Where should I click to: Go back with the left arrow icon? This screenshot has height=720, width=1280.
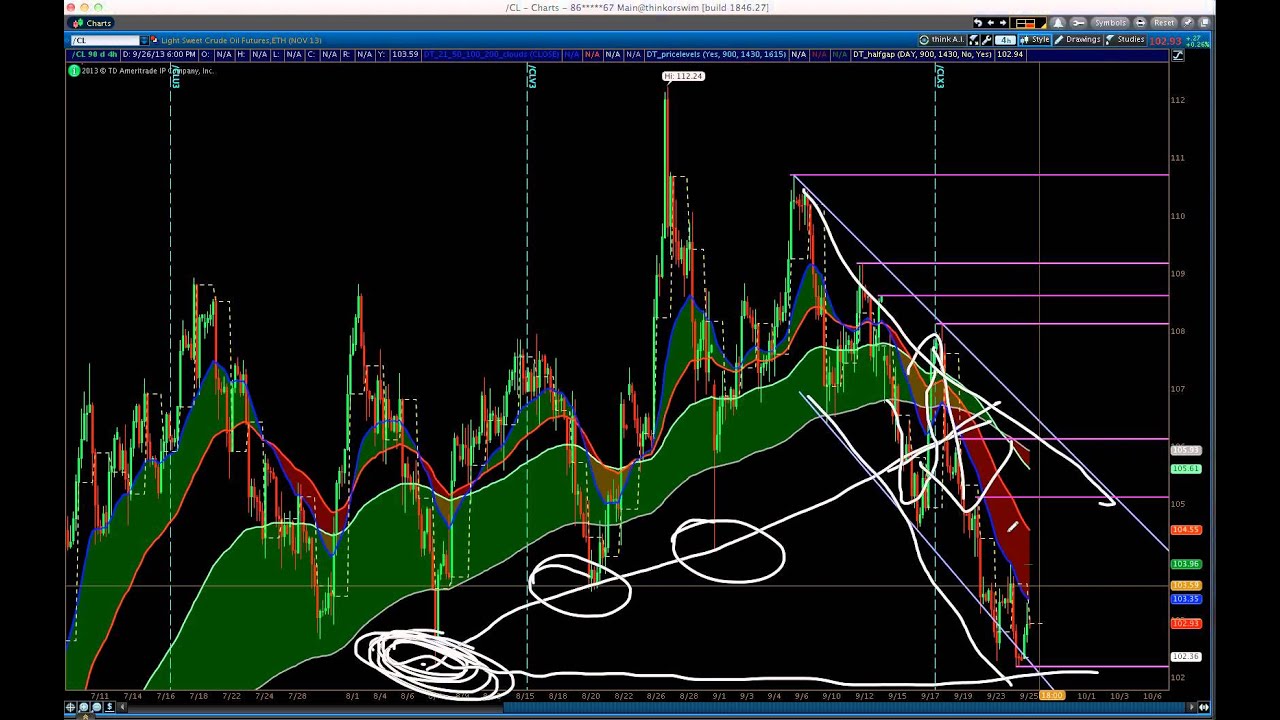point(991,23)
